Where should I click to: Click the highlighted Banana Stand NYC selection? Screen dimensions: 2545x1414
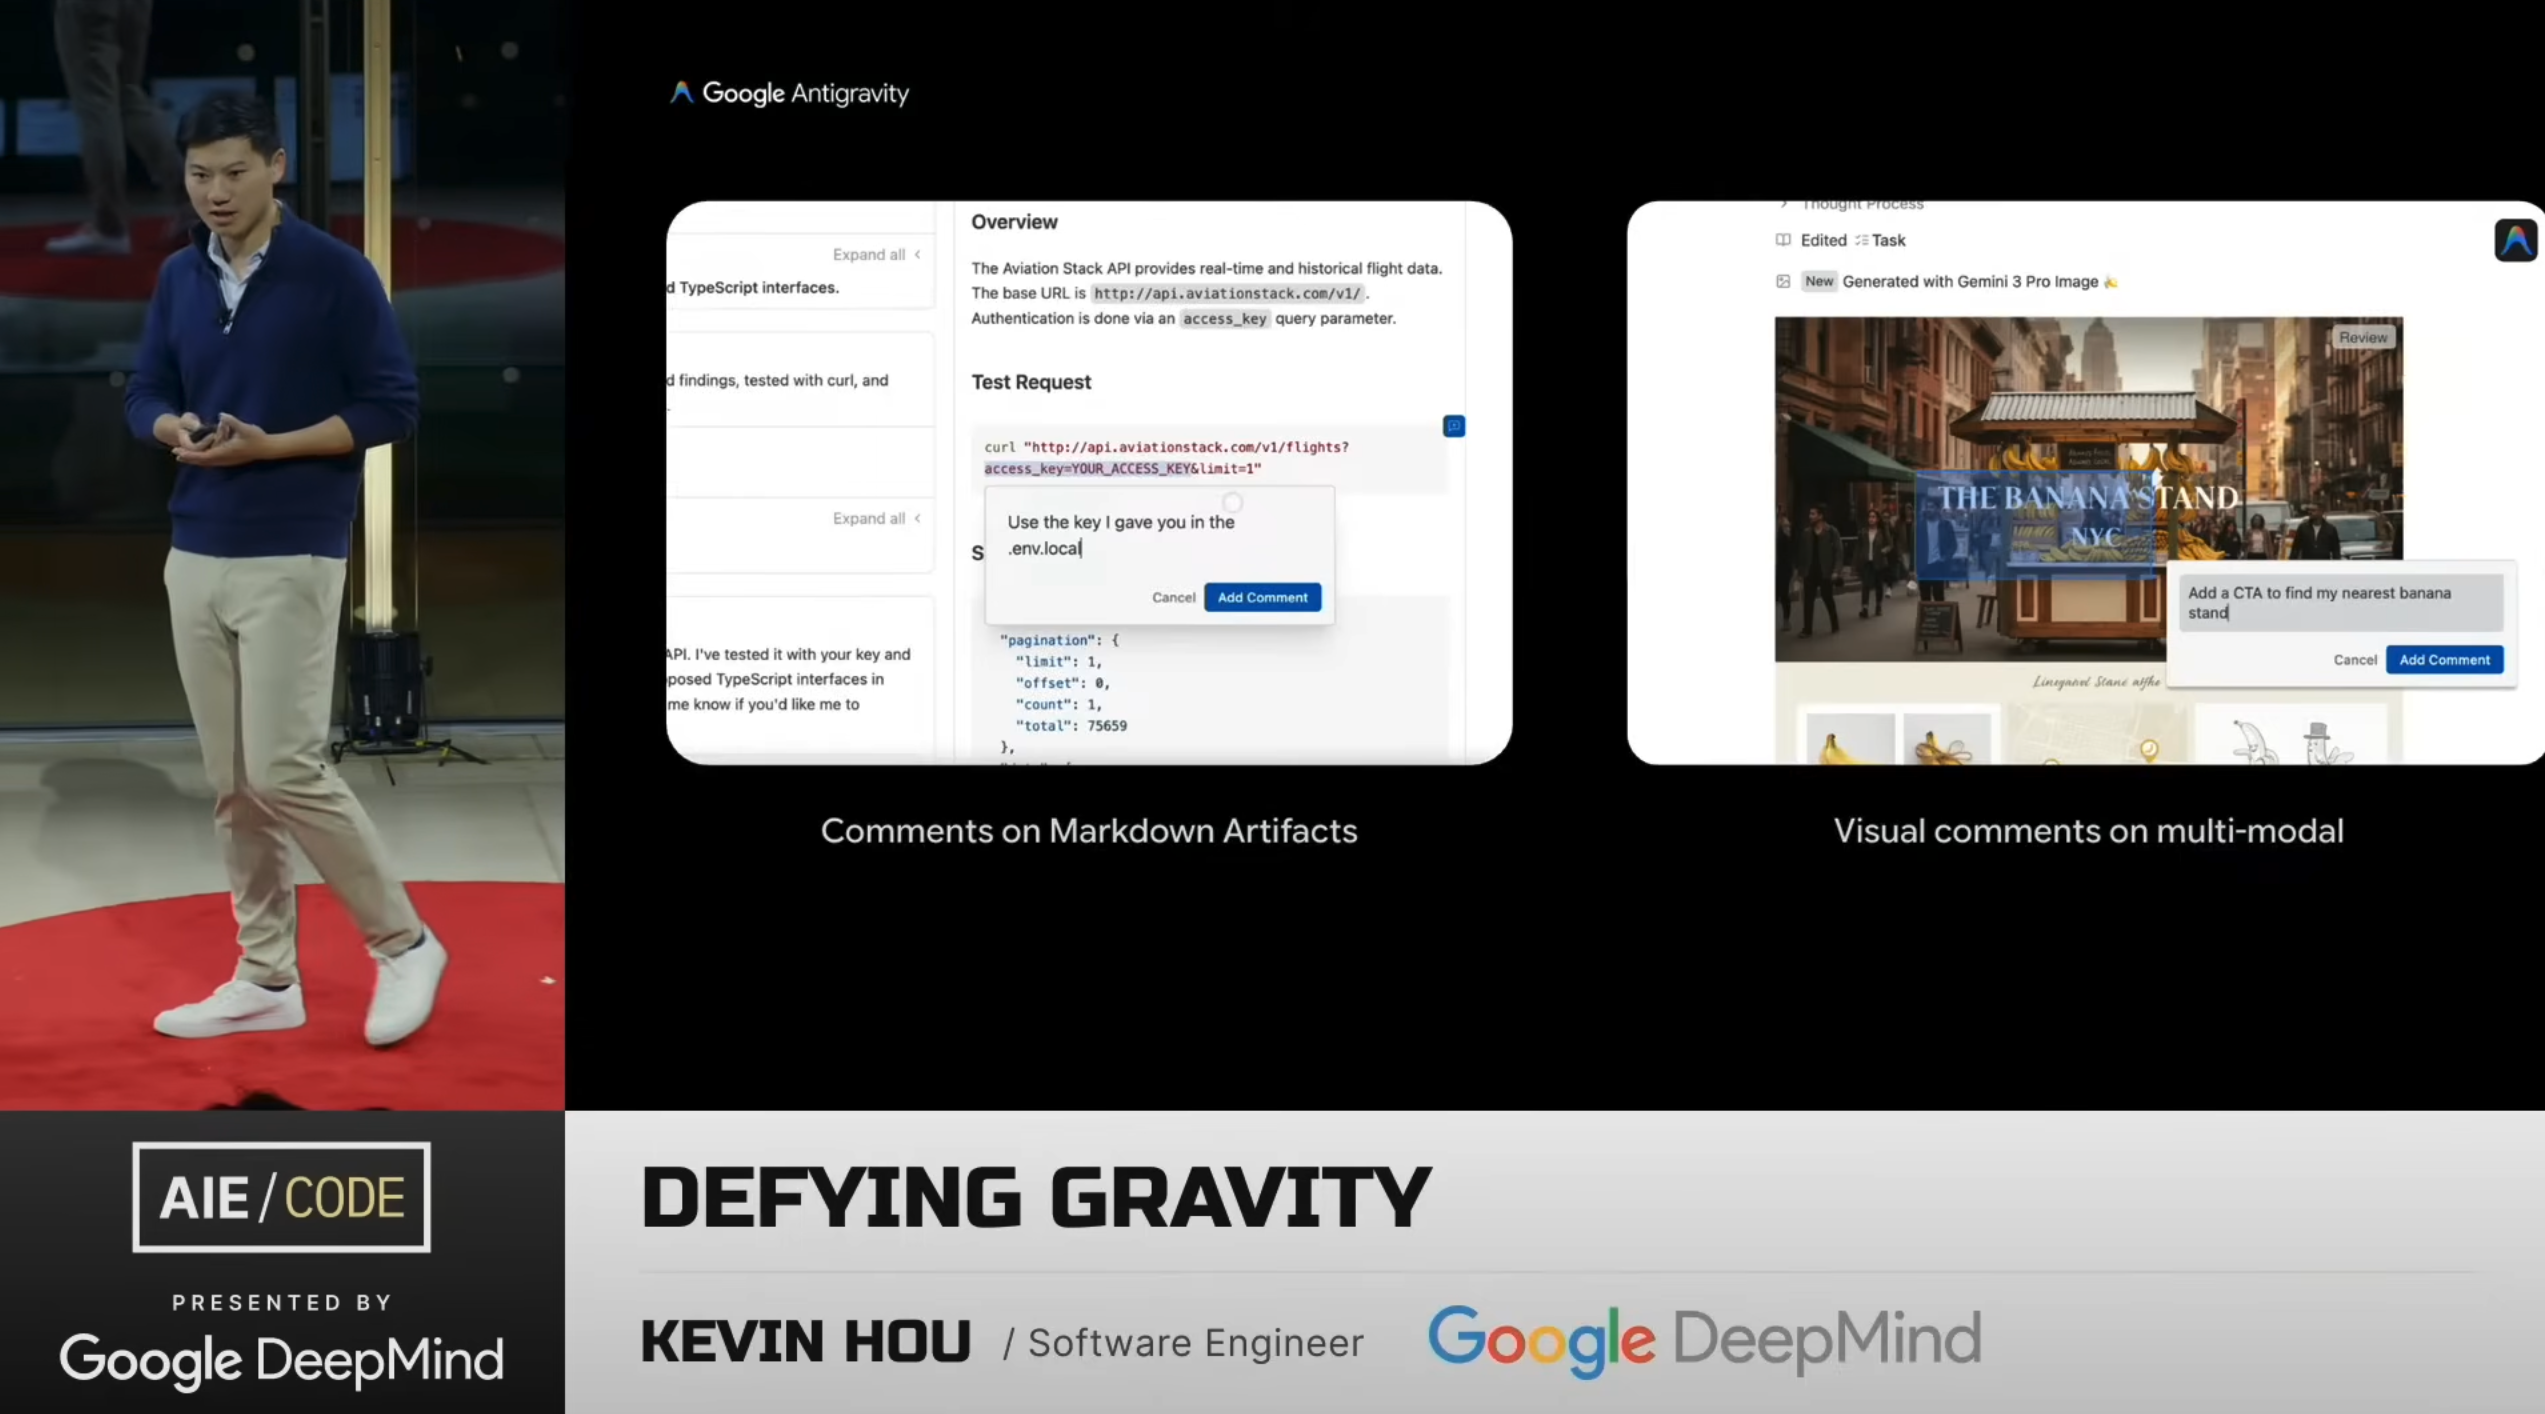(2035, 524)
